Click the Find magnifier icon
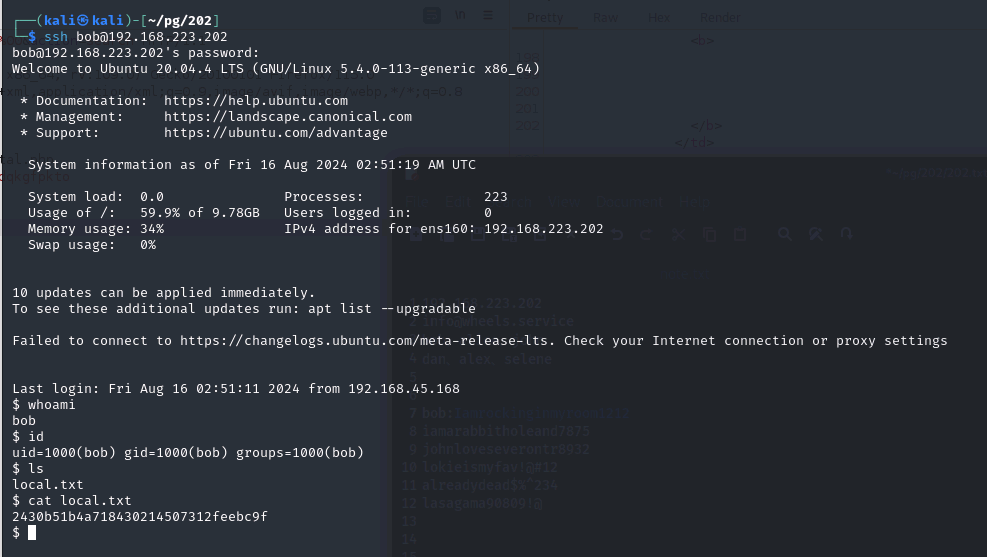This screenshot has width=987, height=557. pyautogui.click(x=785, y=235)
